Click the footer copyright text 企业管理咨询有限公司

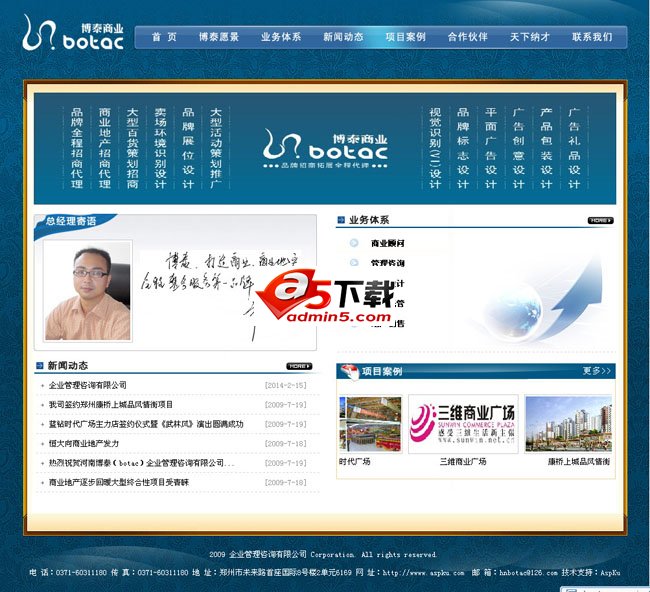[x=268, y=554]
